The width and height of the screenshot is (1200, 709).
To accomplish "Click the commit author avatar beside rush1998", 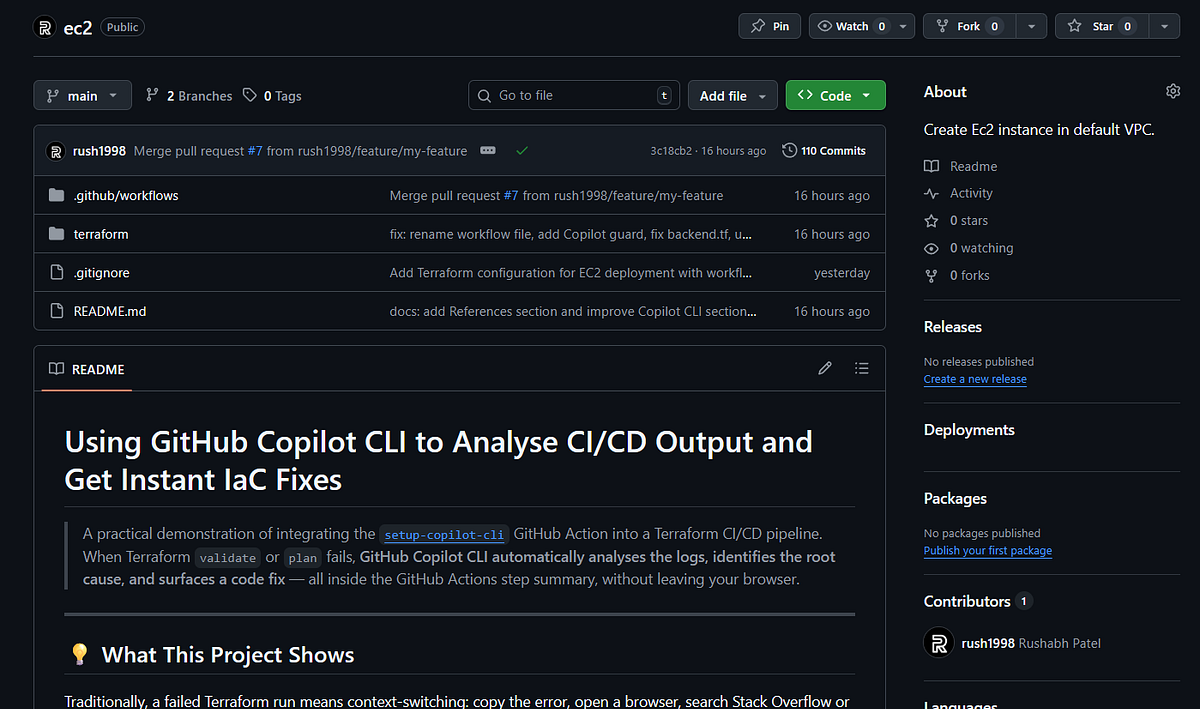I will click(x=56, y=151).
